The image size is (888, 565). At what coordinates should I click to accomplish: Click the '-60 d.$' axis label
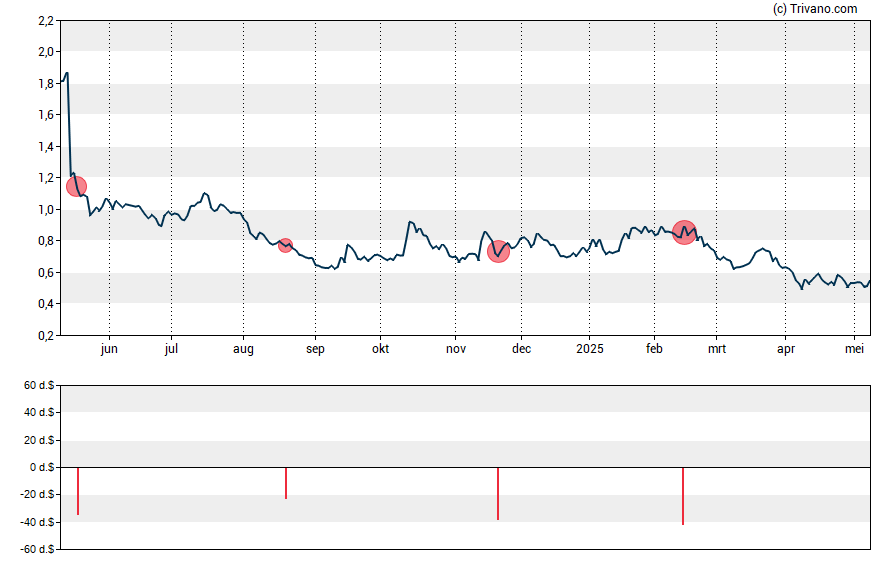click(37, 549)
